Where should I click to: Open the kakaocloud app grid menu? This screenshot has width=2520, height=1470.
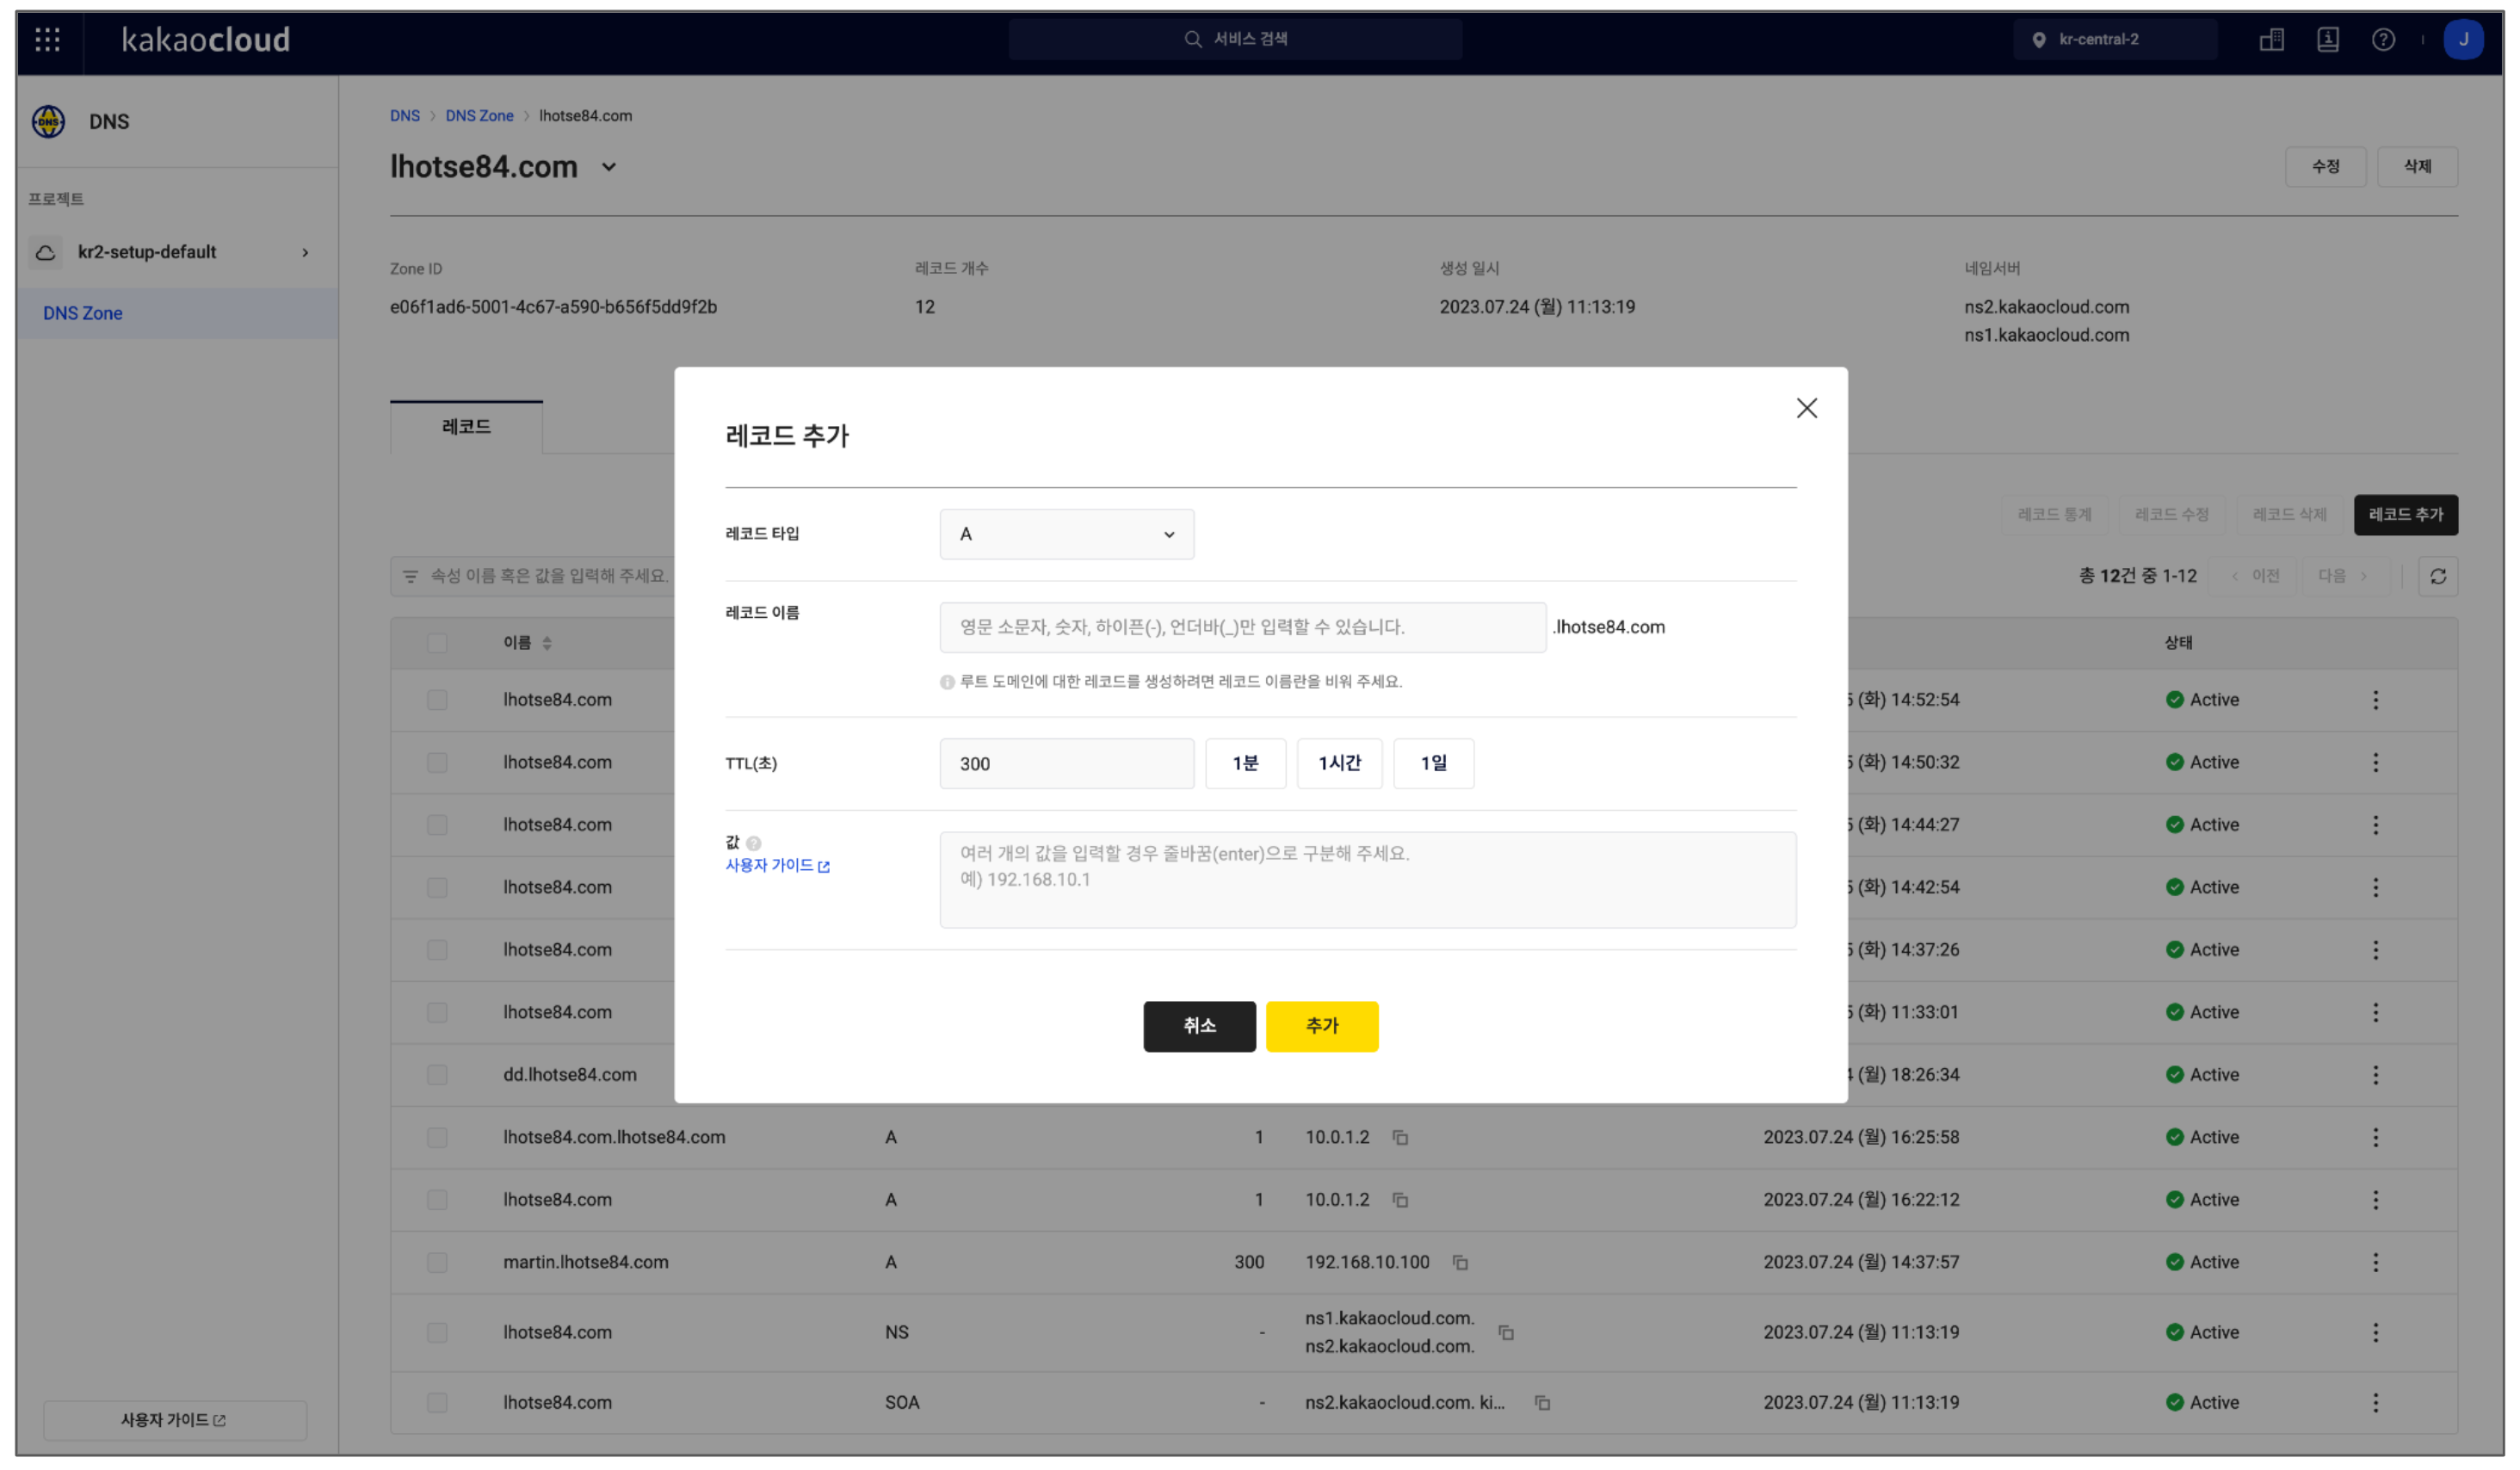click(x=47, y=39)
